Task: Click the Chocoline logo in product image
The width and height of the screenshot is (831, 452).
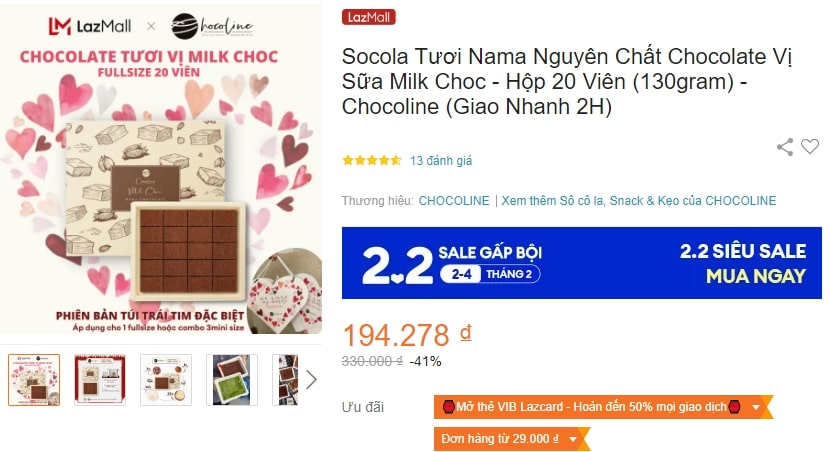Action: coord(212,26)
